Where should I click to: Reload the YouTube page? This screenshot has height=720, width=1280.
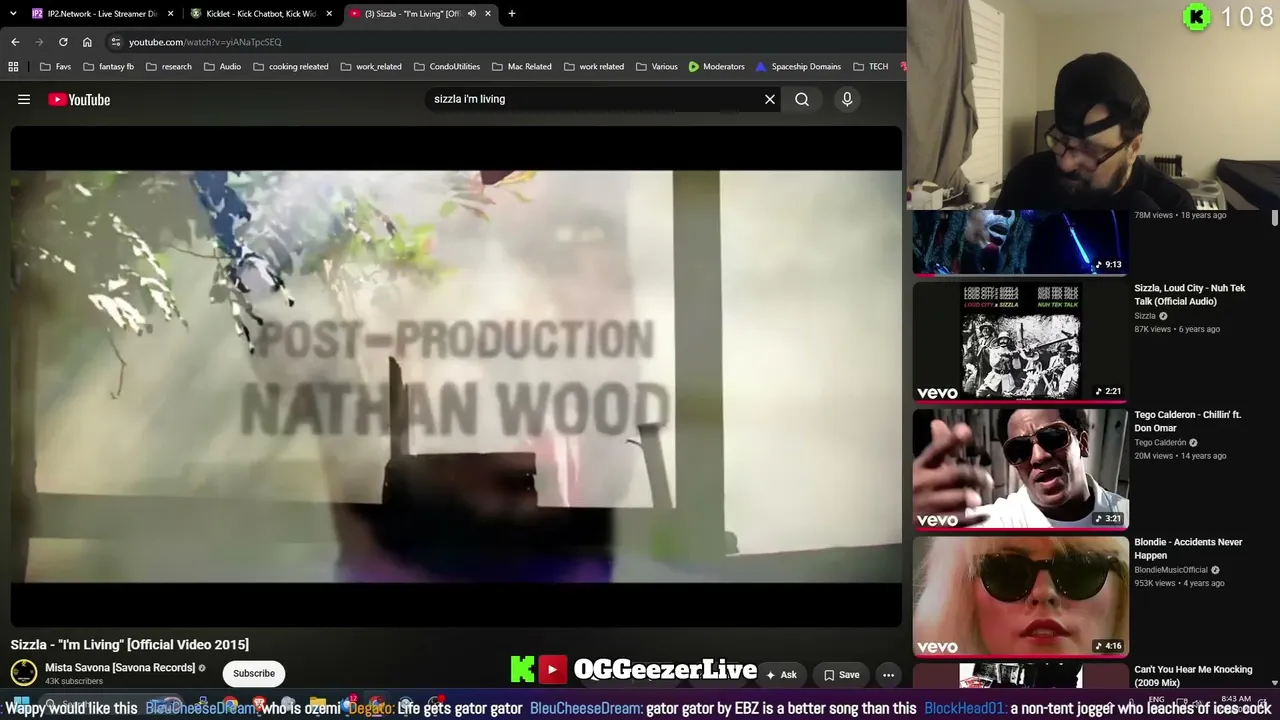click(x=63, y=42)
